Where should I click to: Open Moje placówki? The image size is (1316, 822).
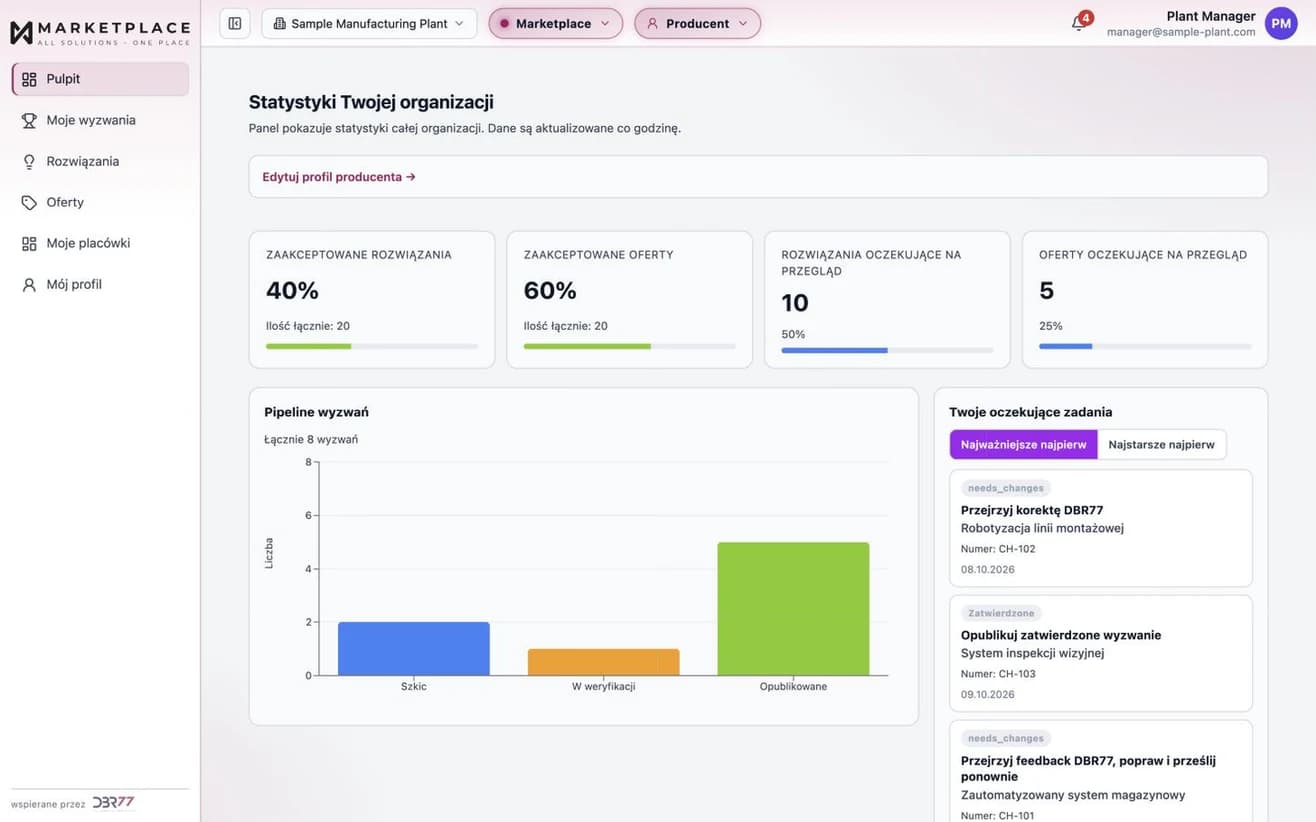tap(100, 243)
